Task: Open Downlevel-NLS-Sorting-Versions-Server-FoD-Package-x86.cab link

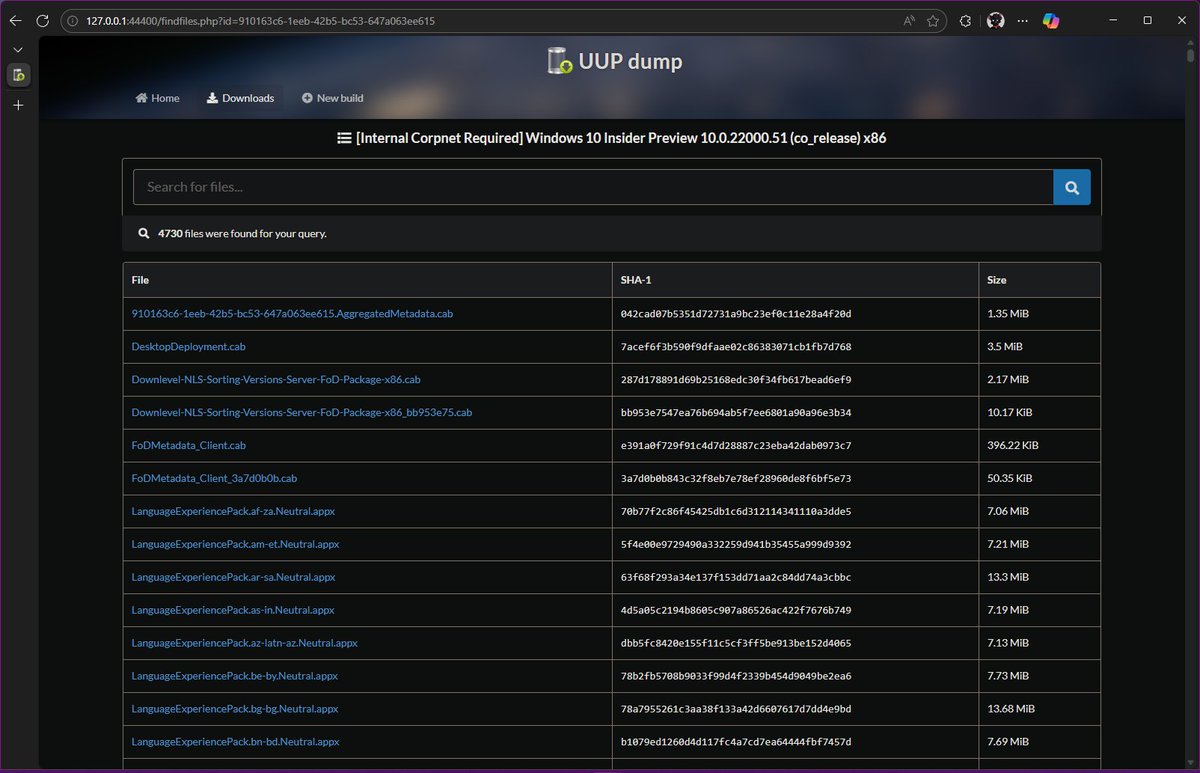Action: pyautogui.click(x=276, y=379)
